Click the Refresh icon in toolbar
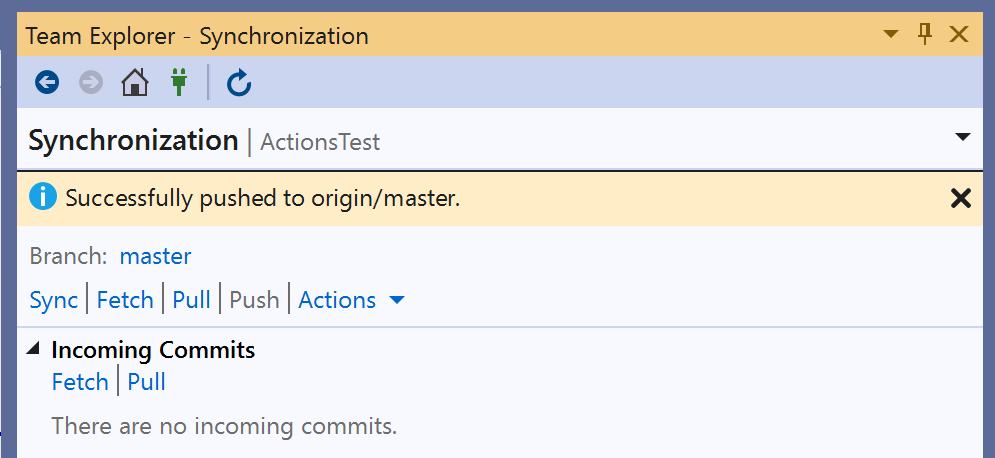 [239, 82]
